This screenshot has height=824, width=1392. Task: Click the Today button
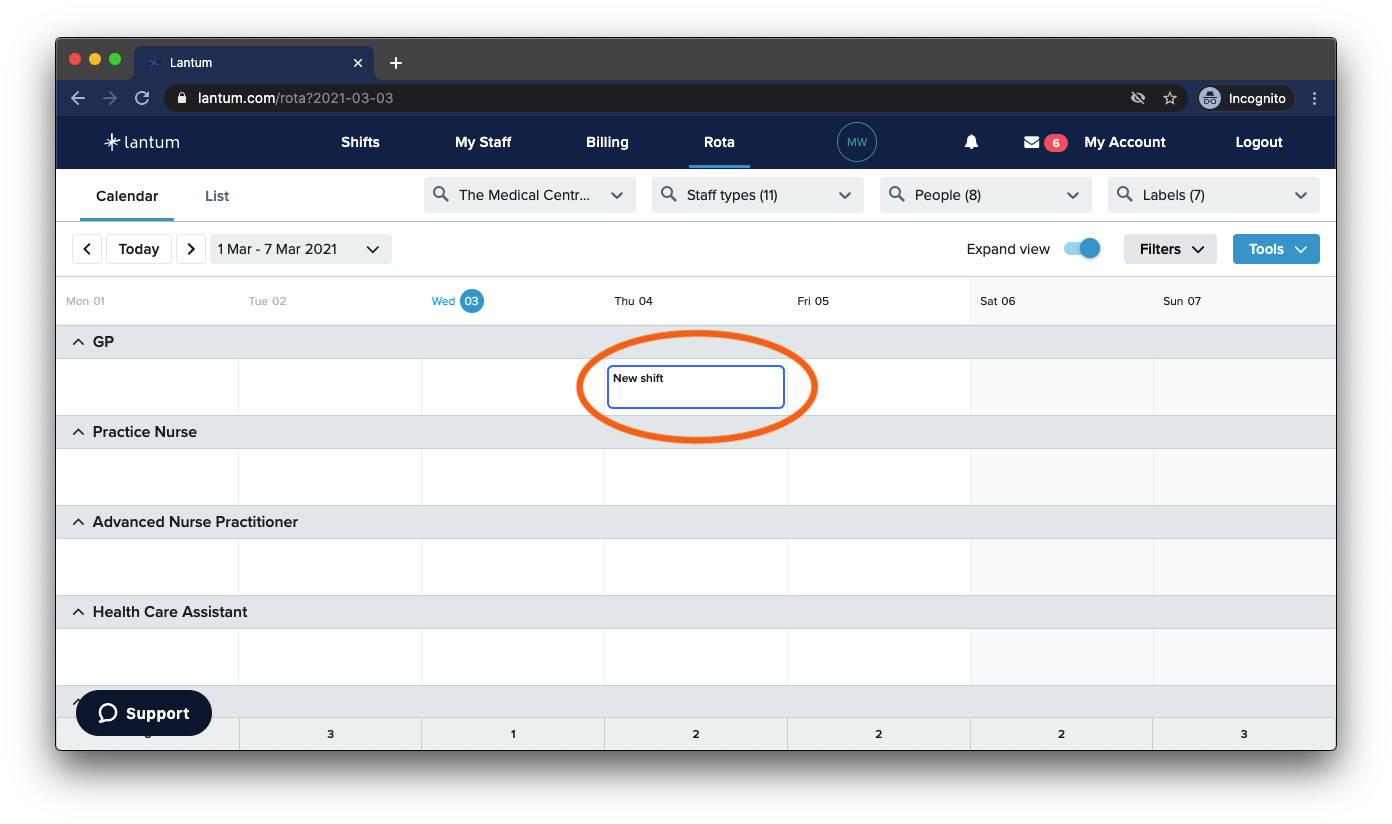(x=139, y=249)
